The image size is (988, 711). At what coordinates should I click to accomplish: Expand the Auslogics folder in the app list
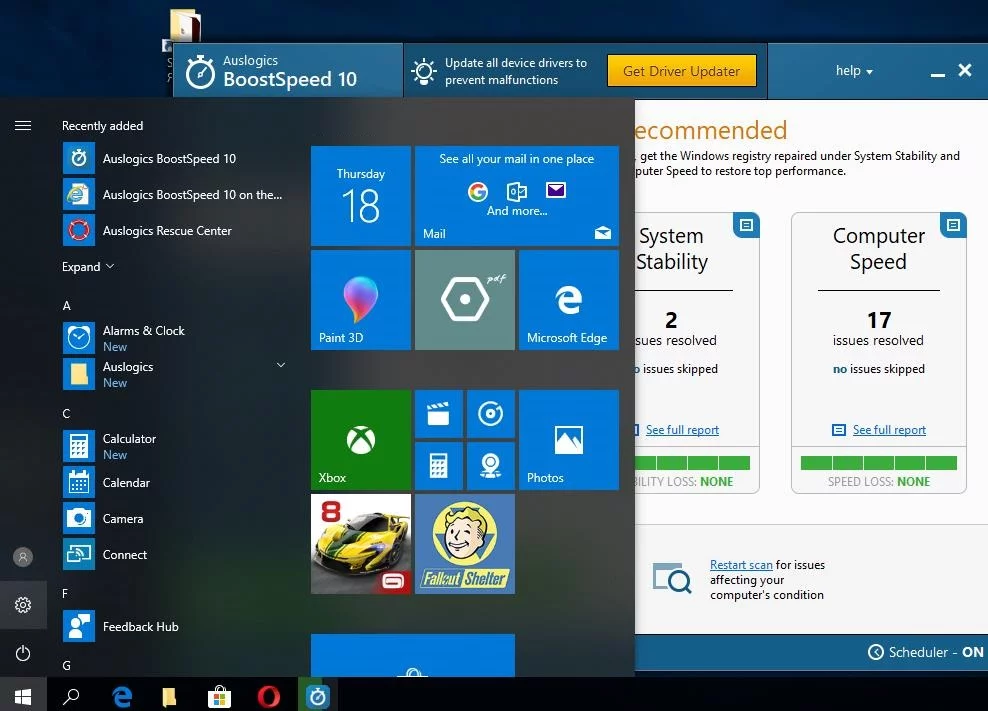281,366
